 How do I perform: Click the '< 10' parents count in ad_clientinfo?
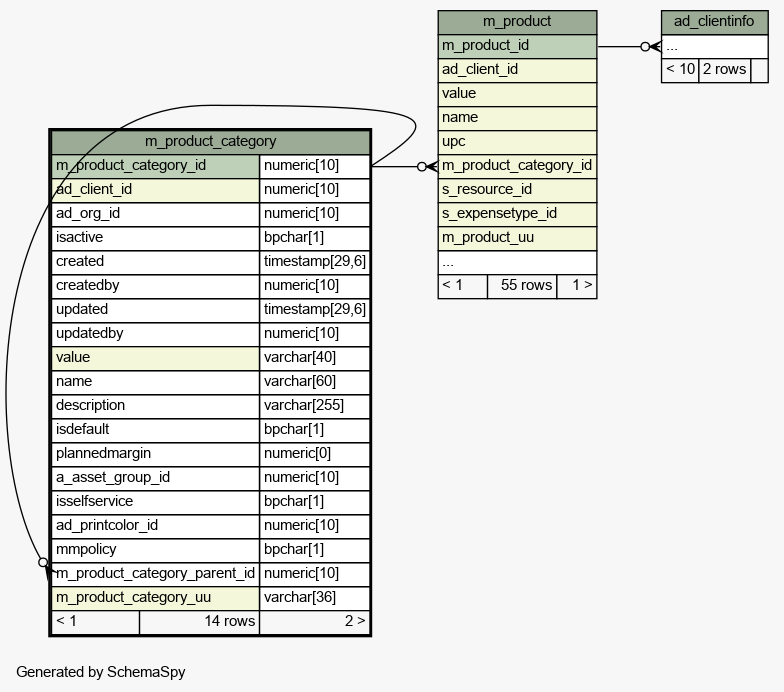680,69
